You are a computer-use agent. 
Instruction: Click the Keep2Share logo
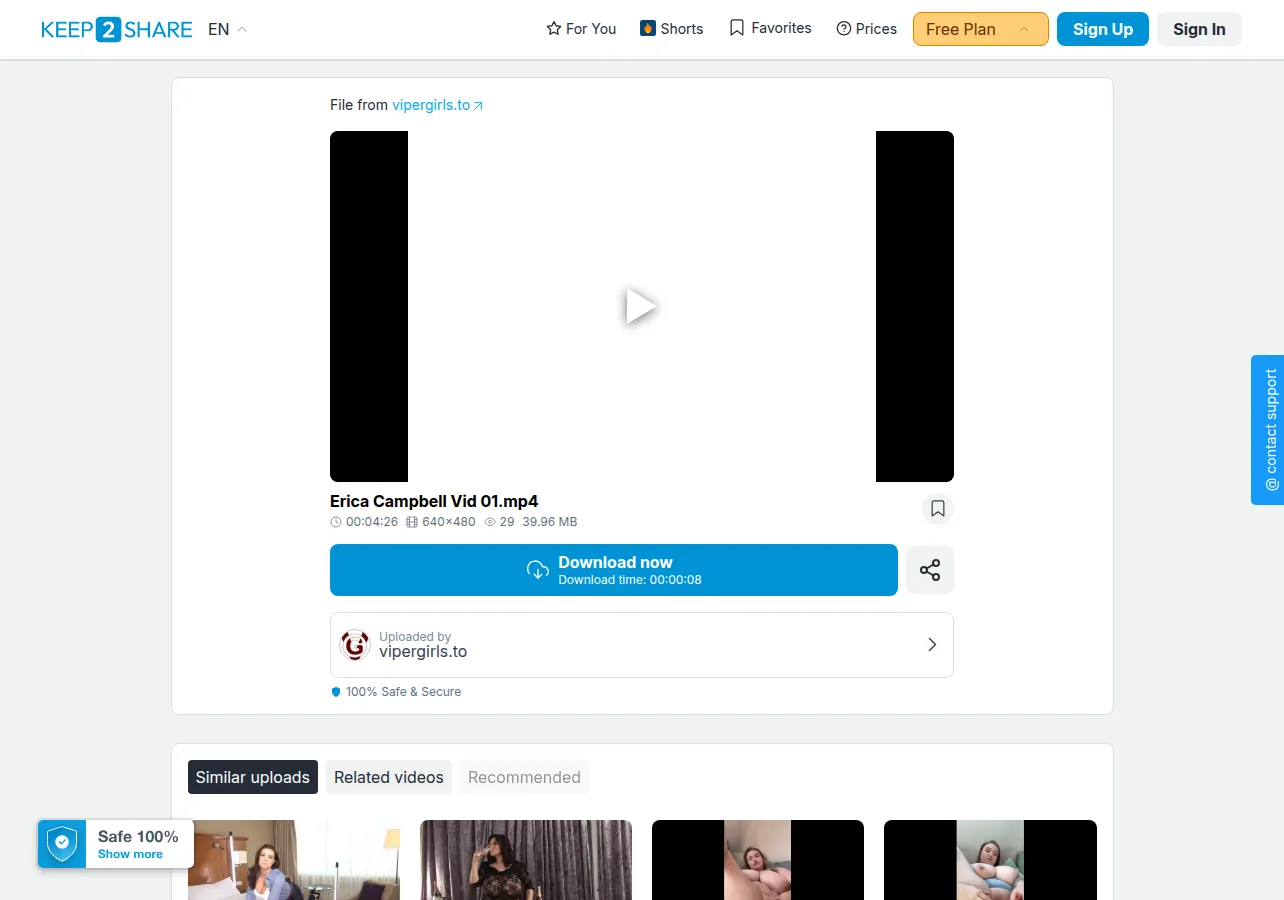pyautogui.click(x=116, y=29)
